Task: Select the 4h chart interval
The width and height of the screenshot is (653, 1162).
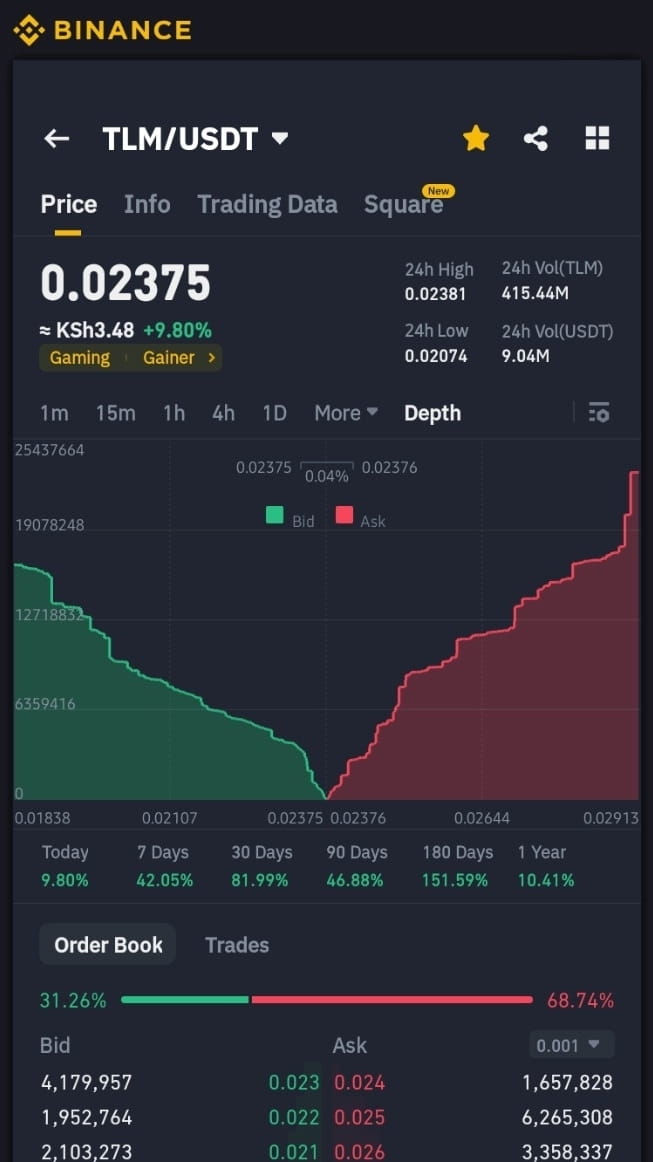Action: 223,413
